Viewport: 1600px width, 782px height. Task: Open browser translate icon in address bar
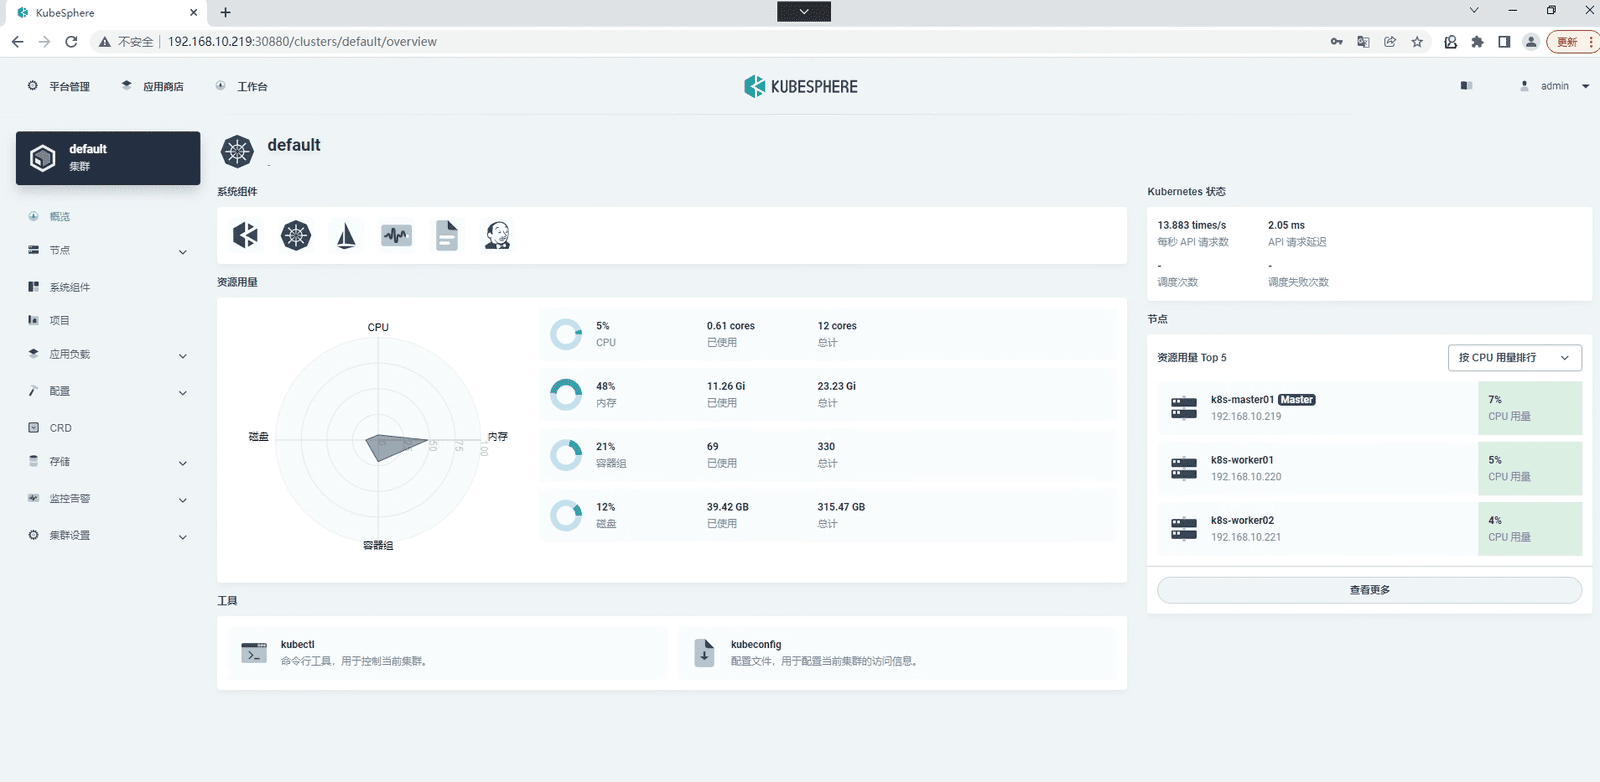pyautogui.click(x=1363, y=41)
